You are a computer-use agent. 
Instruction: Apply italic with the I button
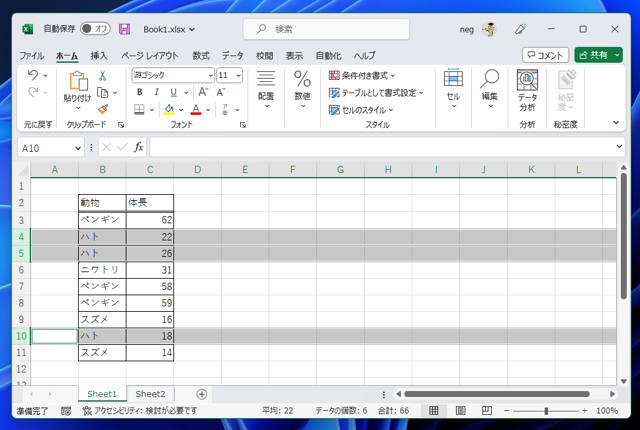(157, 92)
